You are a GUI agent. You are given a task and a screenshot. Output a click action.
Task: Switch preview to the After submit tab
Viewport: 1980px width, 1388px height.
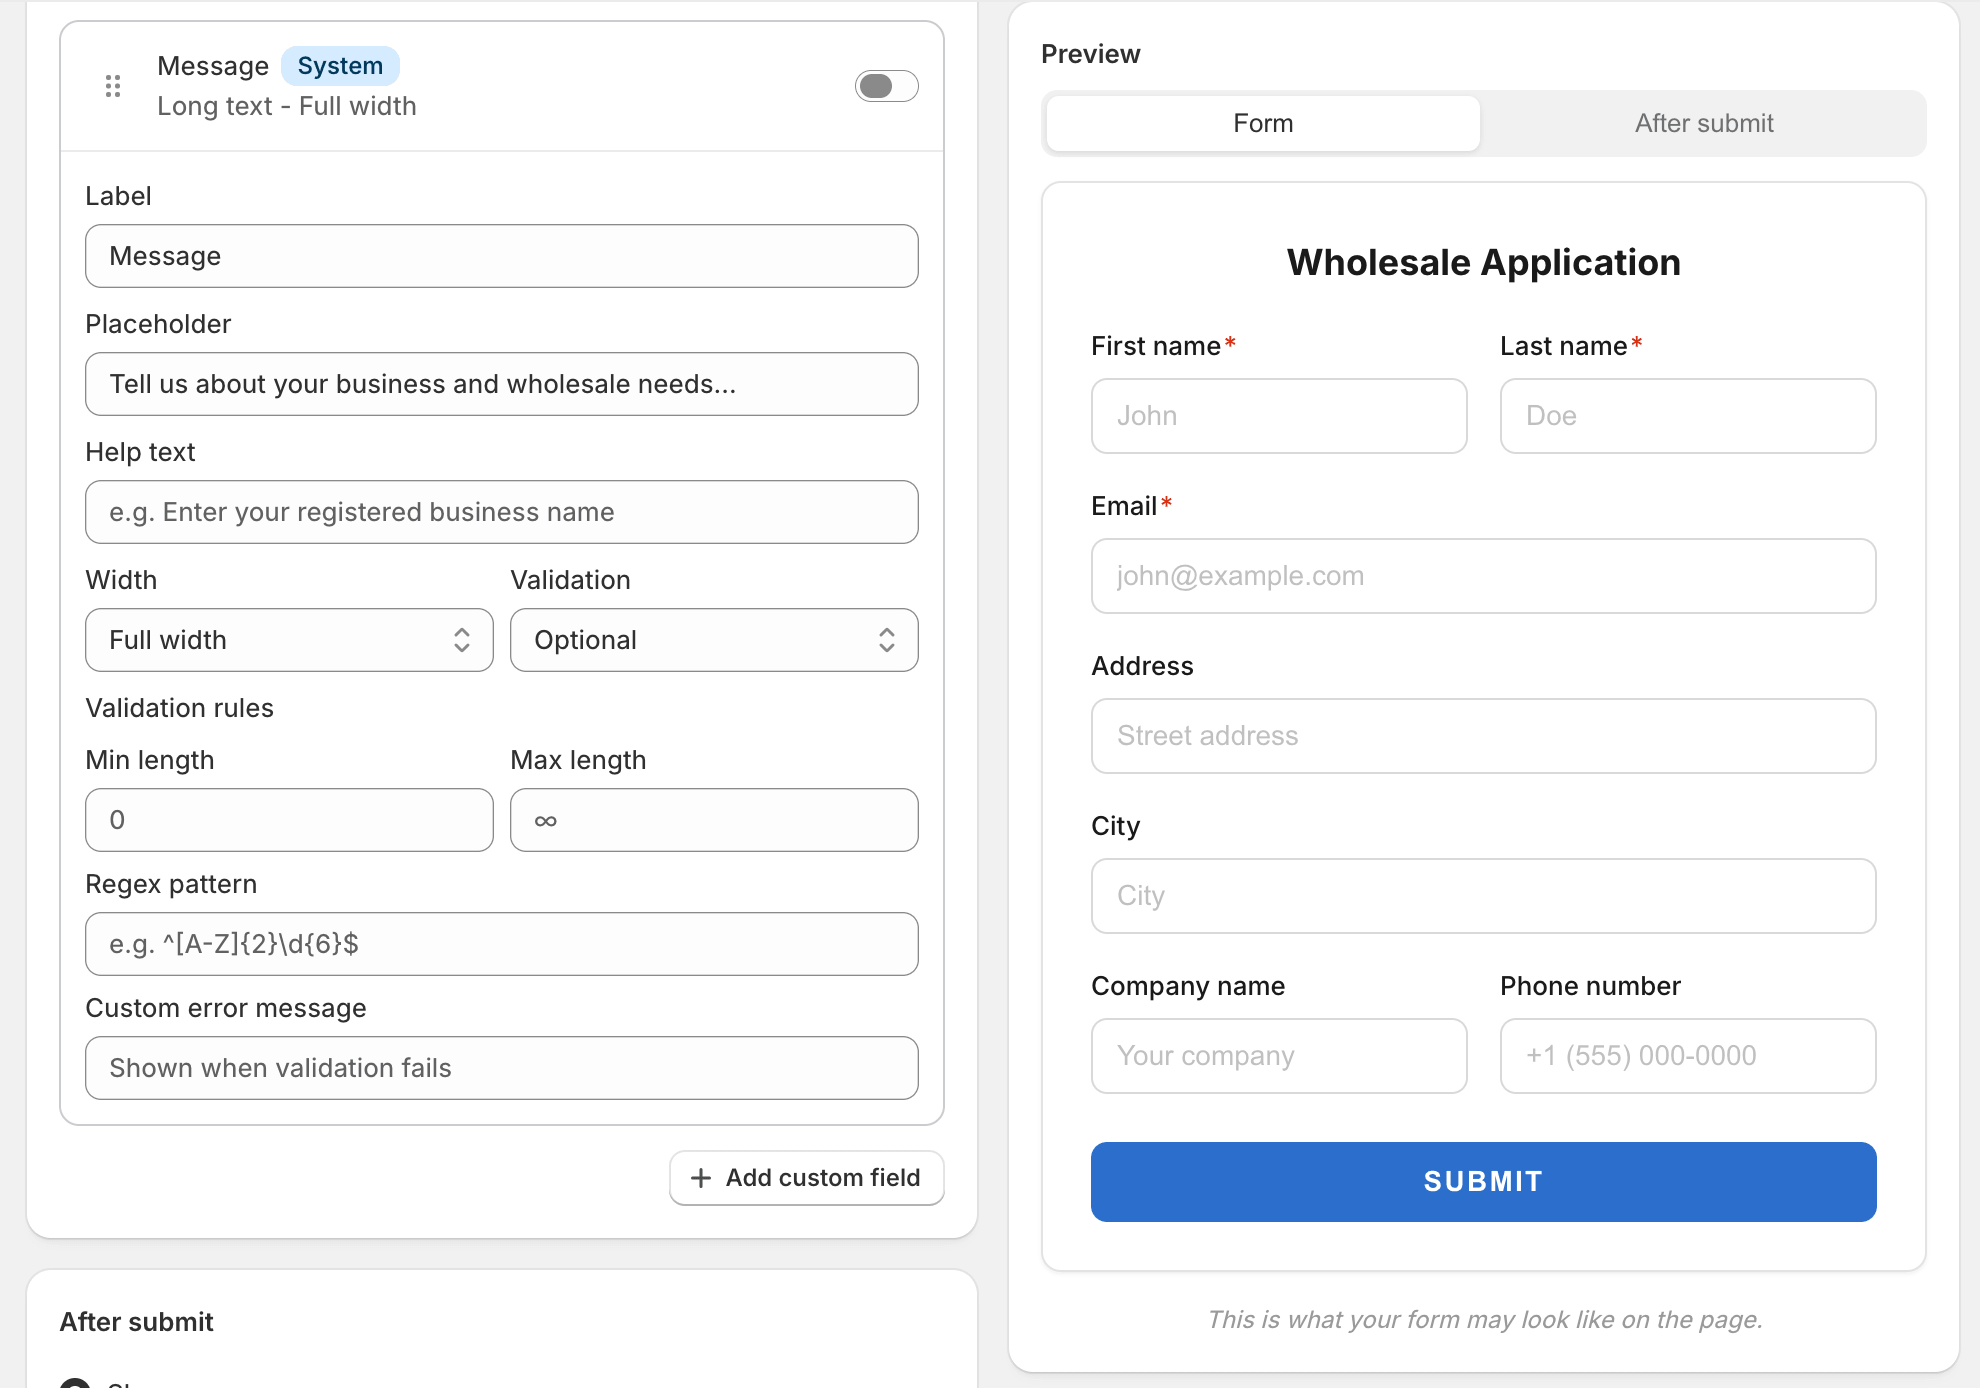(1704, 123)
